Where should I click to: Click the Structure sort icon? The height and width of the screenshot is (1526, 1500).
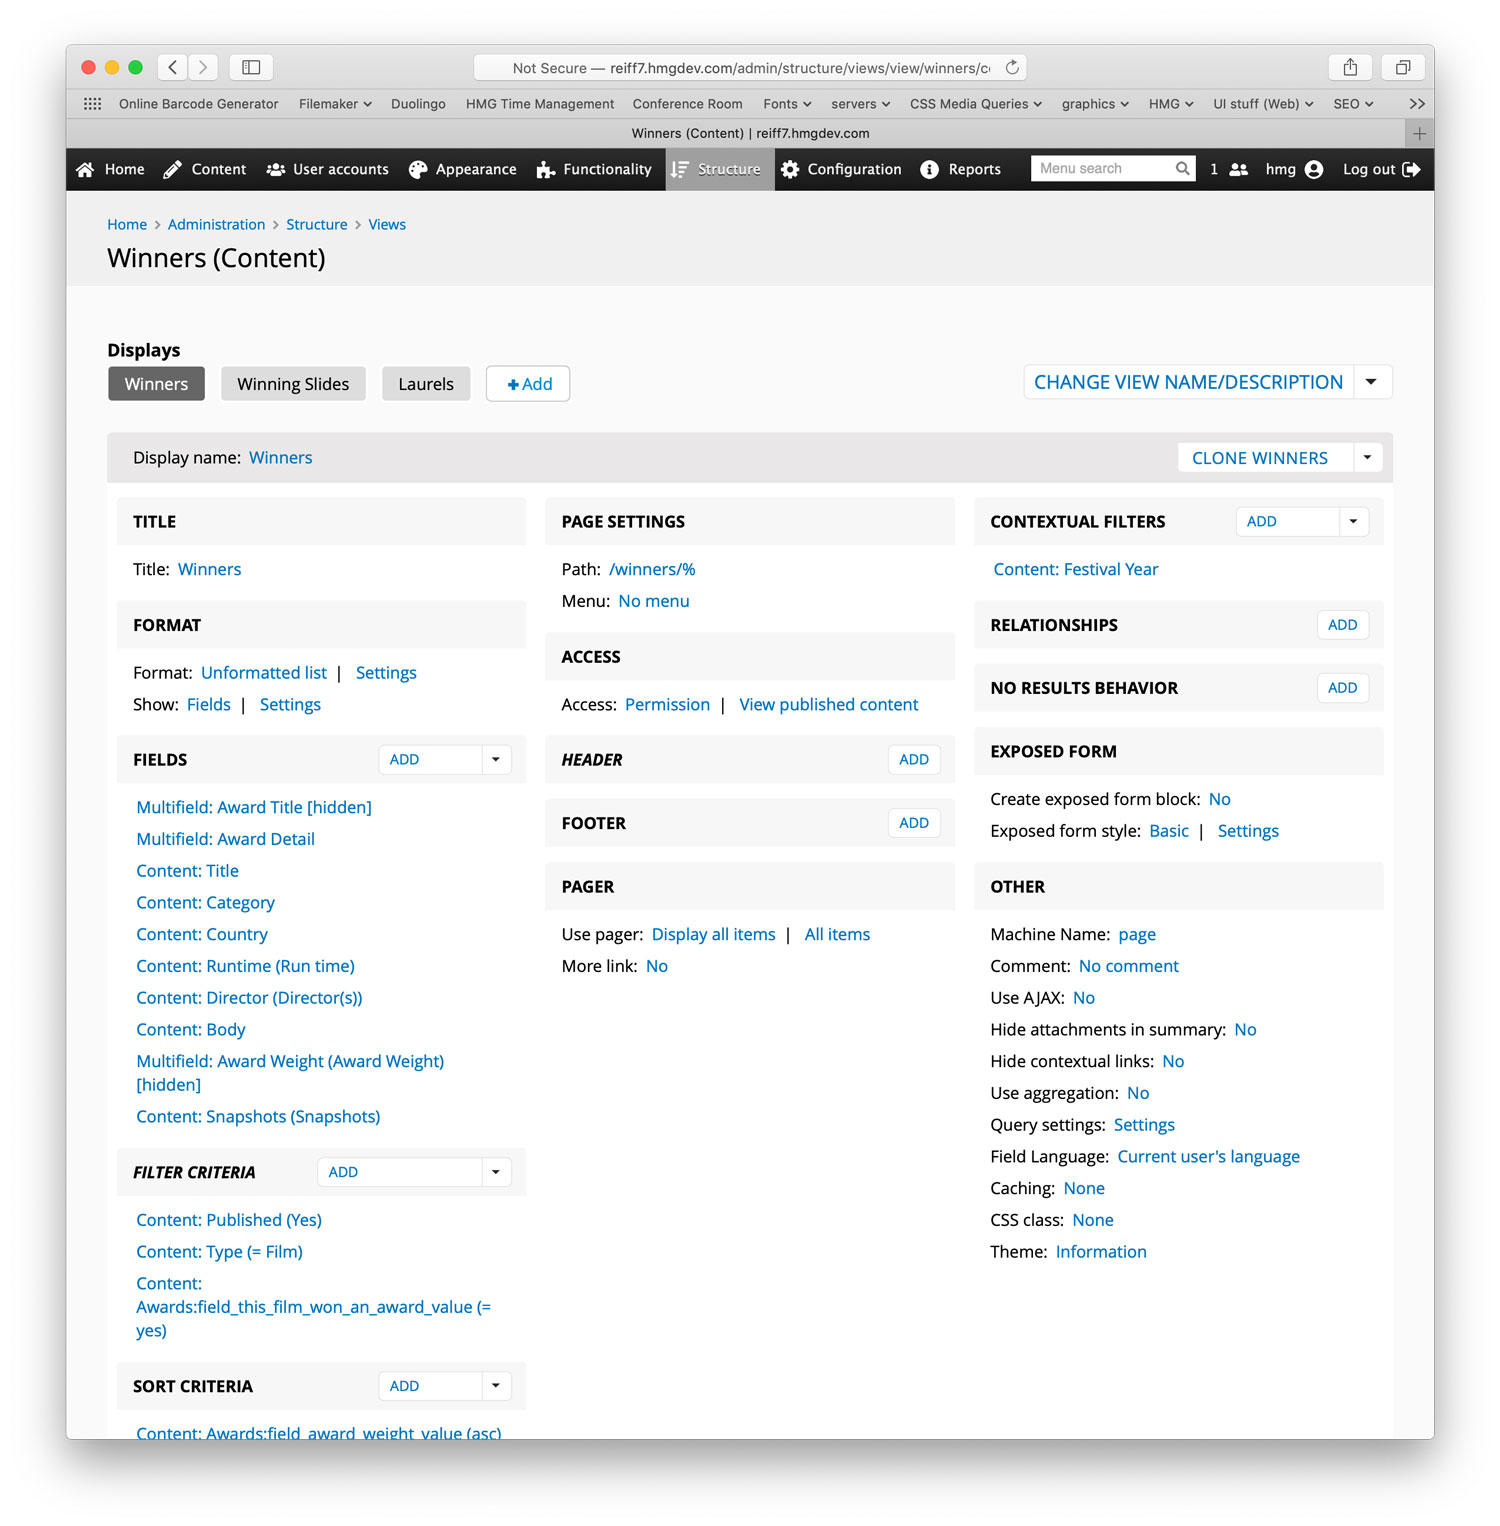click(679, 169)
